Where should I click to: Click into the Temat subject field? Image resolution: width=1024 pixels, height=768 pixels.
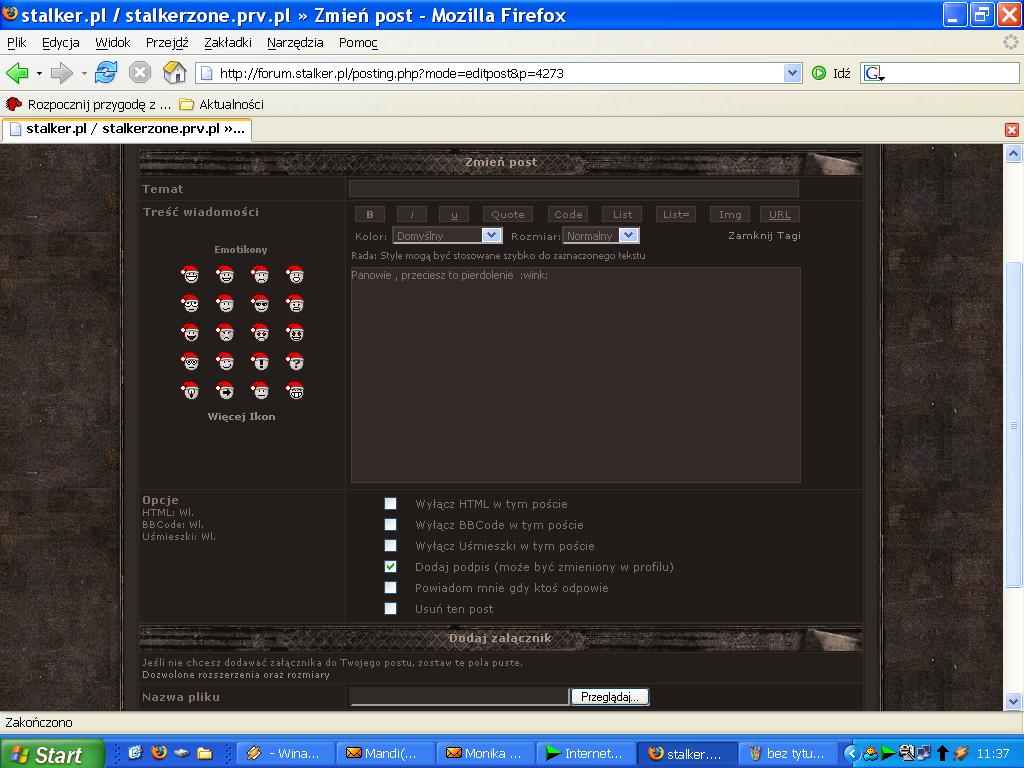click(573, 189)
